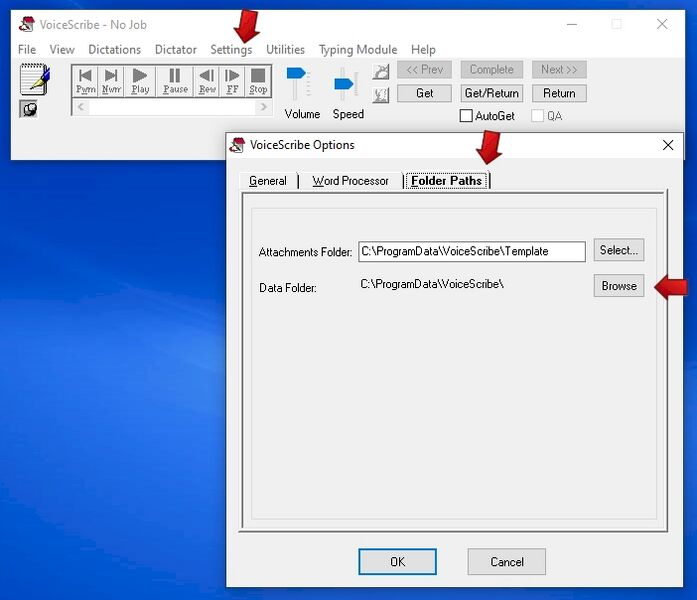
Task: Open the Help menu
Action: (423, 49)
